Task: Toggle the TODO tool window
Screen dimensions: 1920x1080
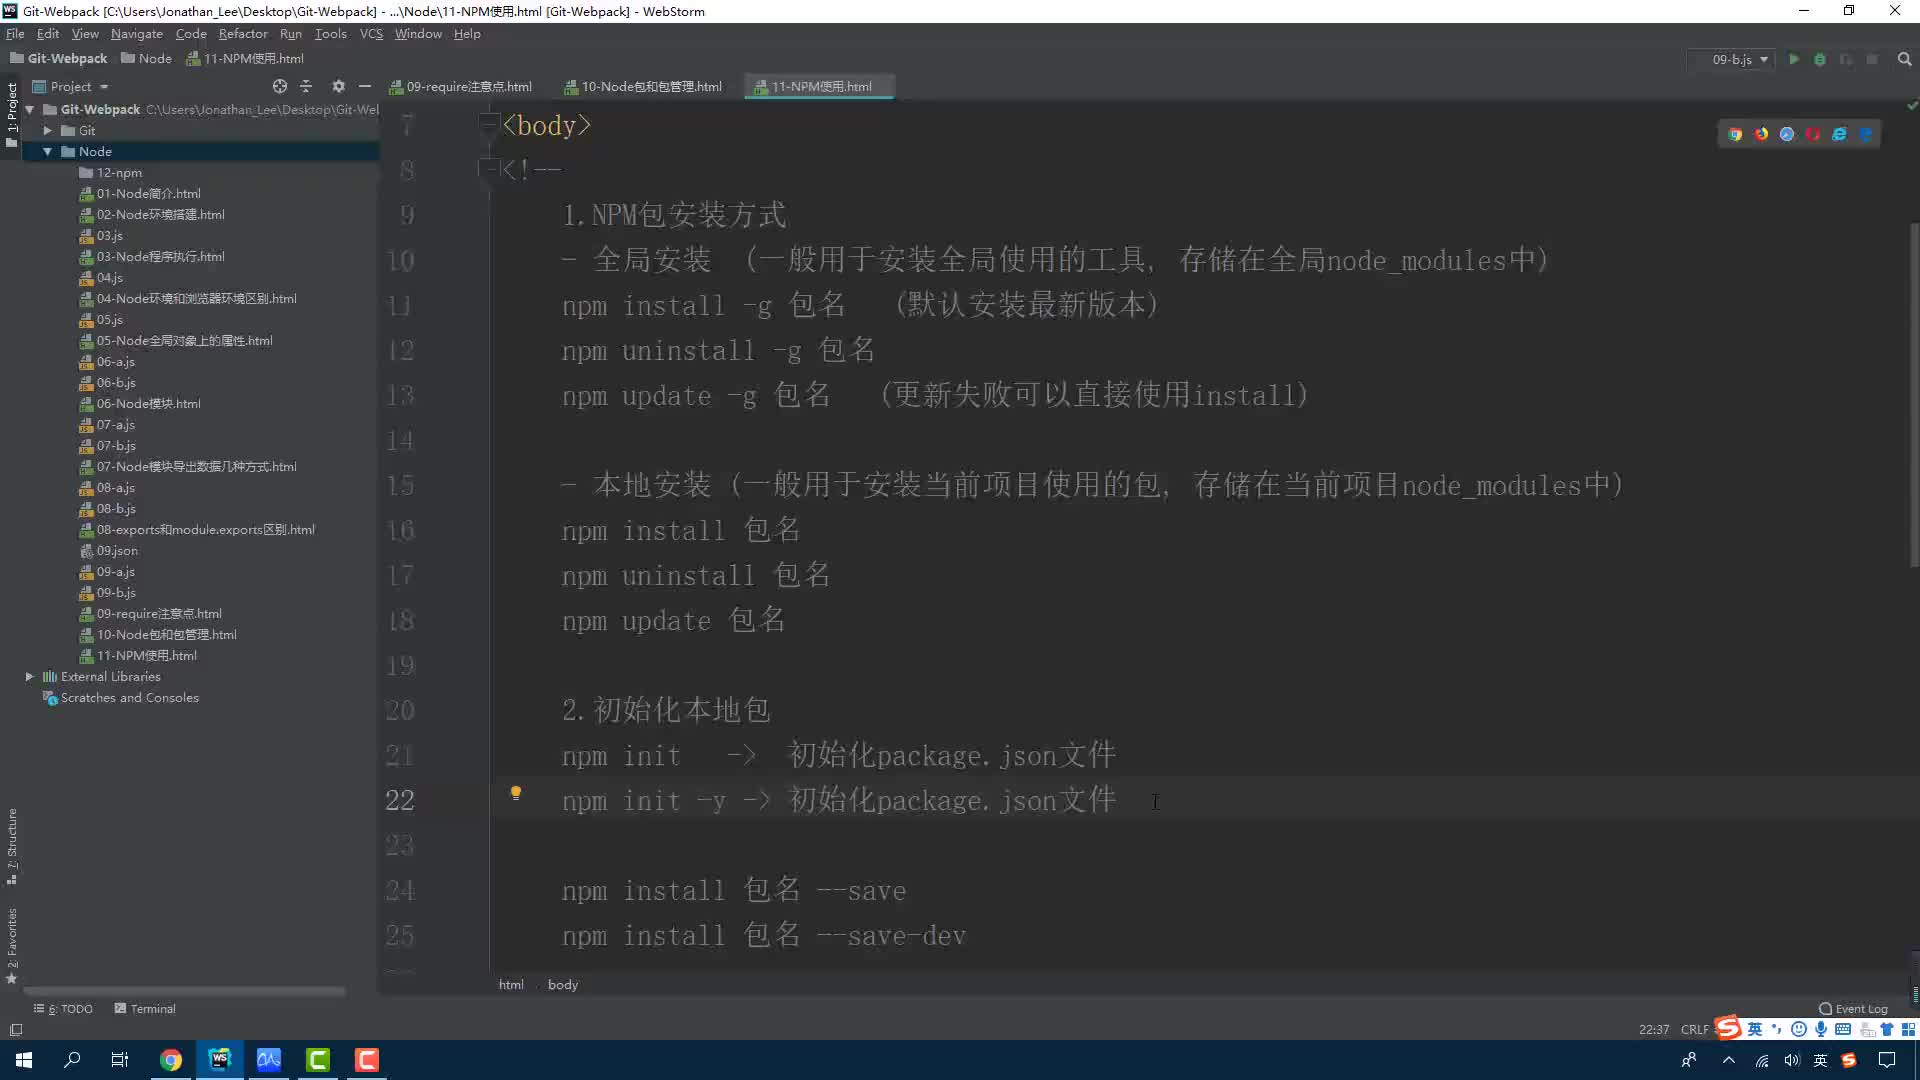Action: tap(63, 1009)
